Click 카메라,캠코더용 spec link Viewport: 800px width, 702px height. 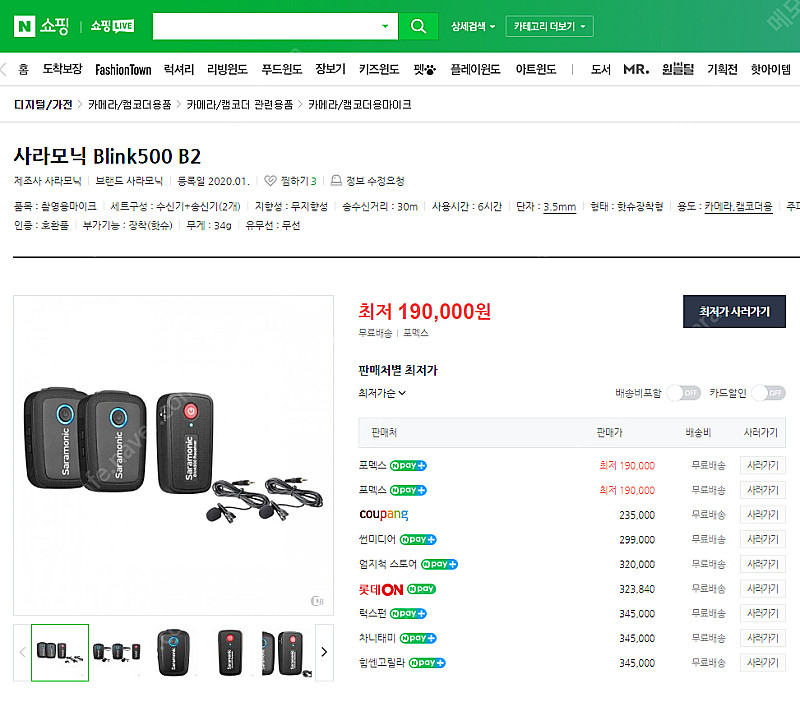click(x=738, y=207)
